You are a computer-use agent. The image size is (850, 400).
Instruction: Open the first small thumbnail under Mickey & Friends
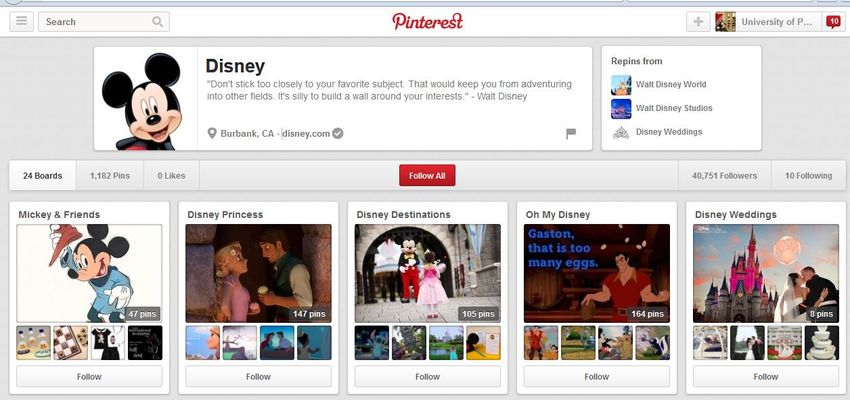point(34,343)
